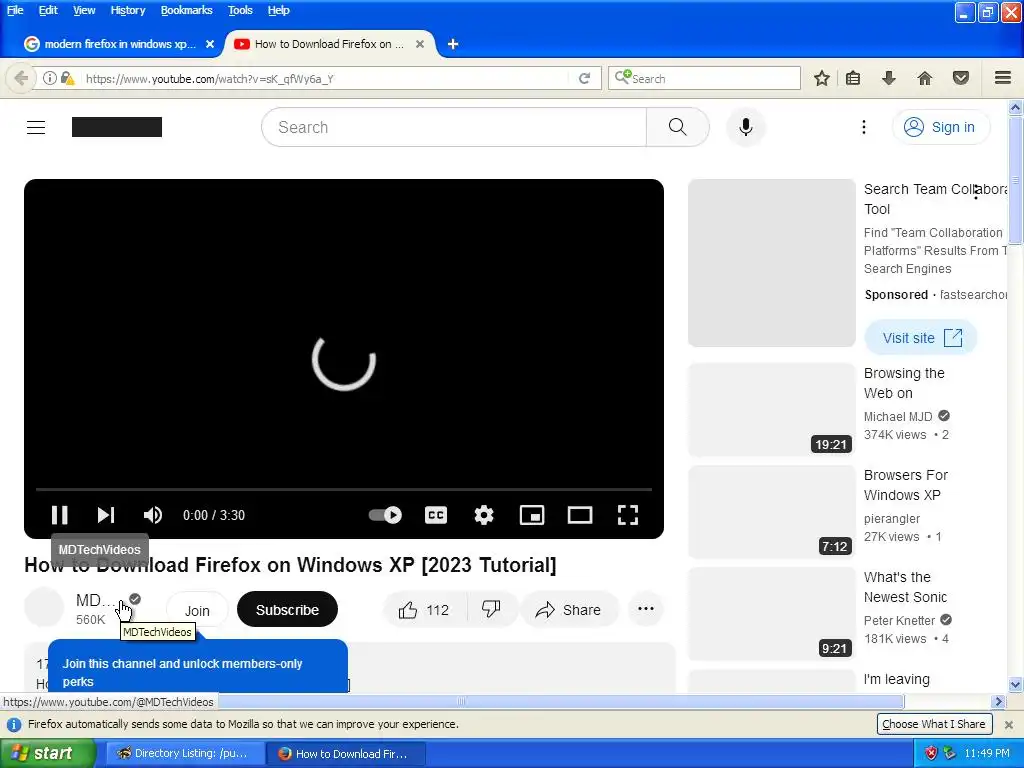The image size is (1024, 768).
Task: Save page to Pocket icon
Action: pos(961,78)
